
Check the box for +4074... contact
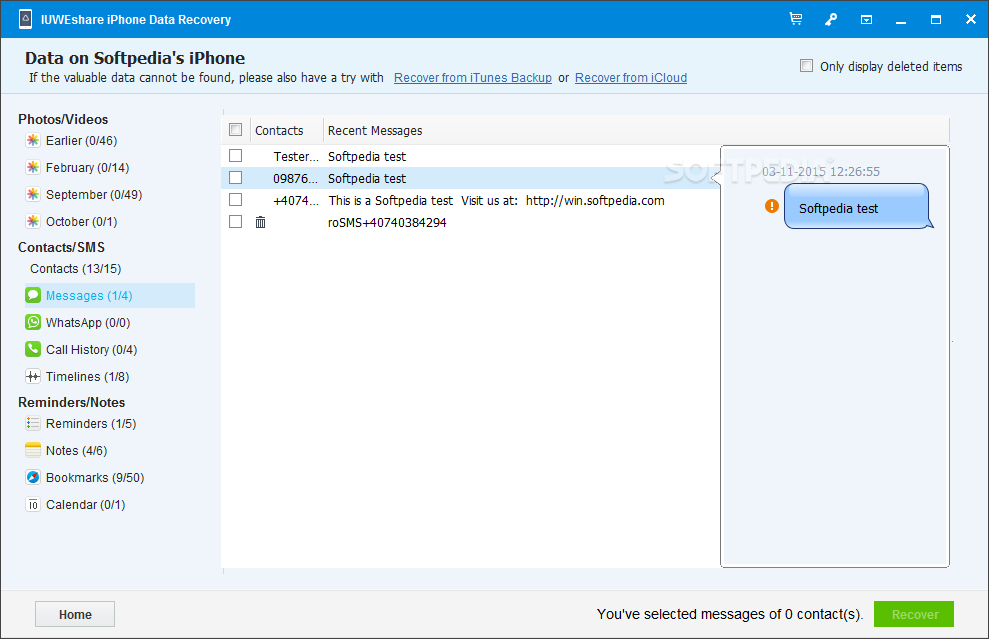tap(235, 200)
